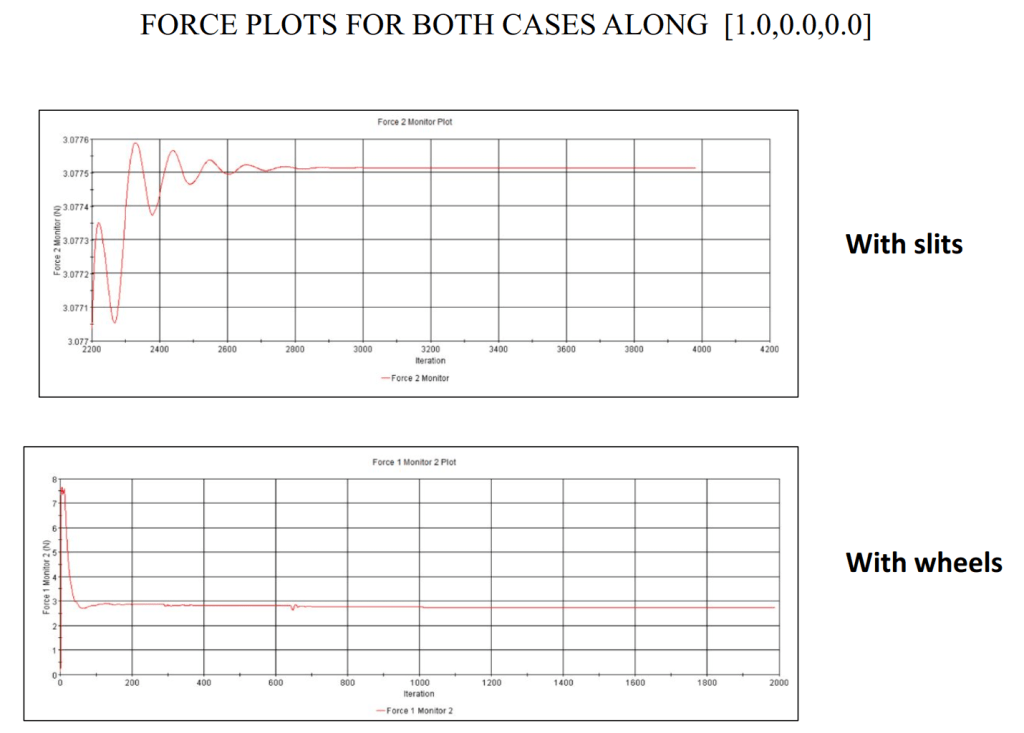Viewport: 1024px width, 733px height.
Task: Click the 'With slits' label
Action: click(x=904, y=244)
